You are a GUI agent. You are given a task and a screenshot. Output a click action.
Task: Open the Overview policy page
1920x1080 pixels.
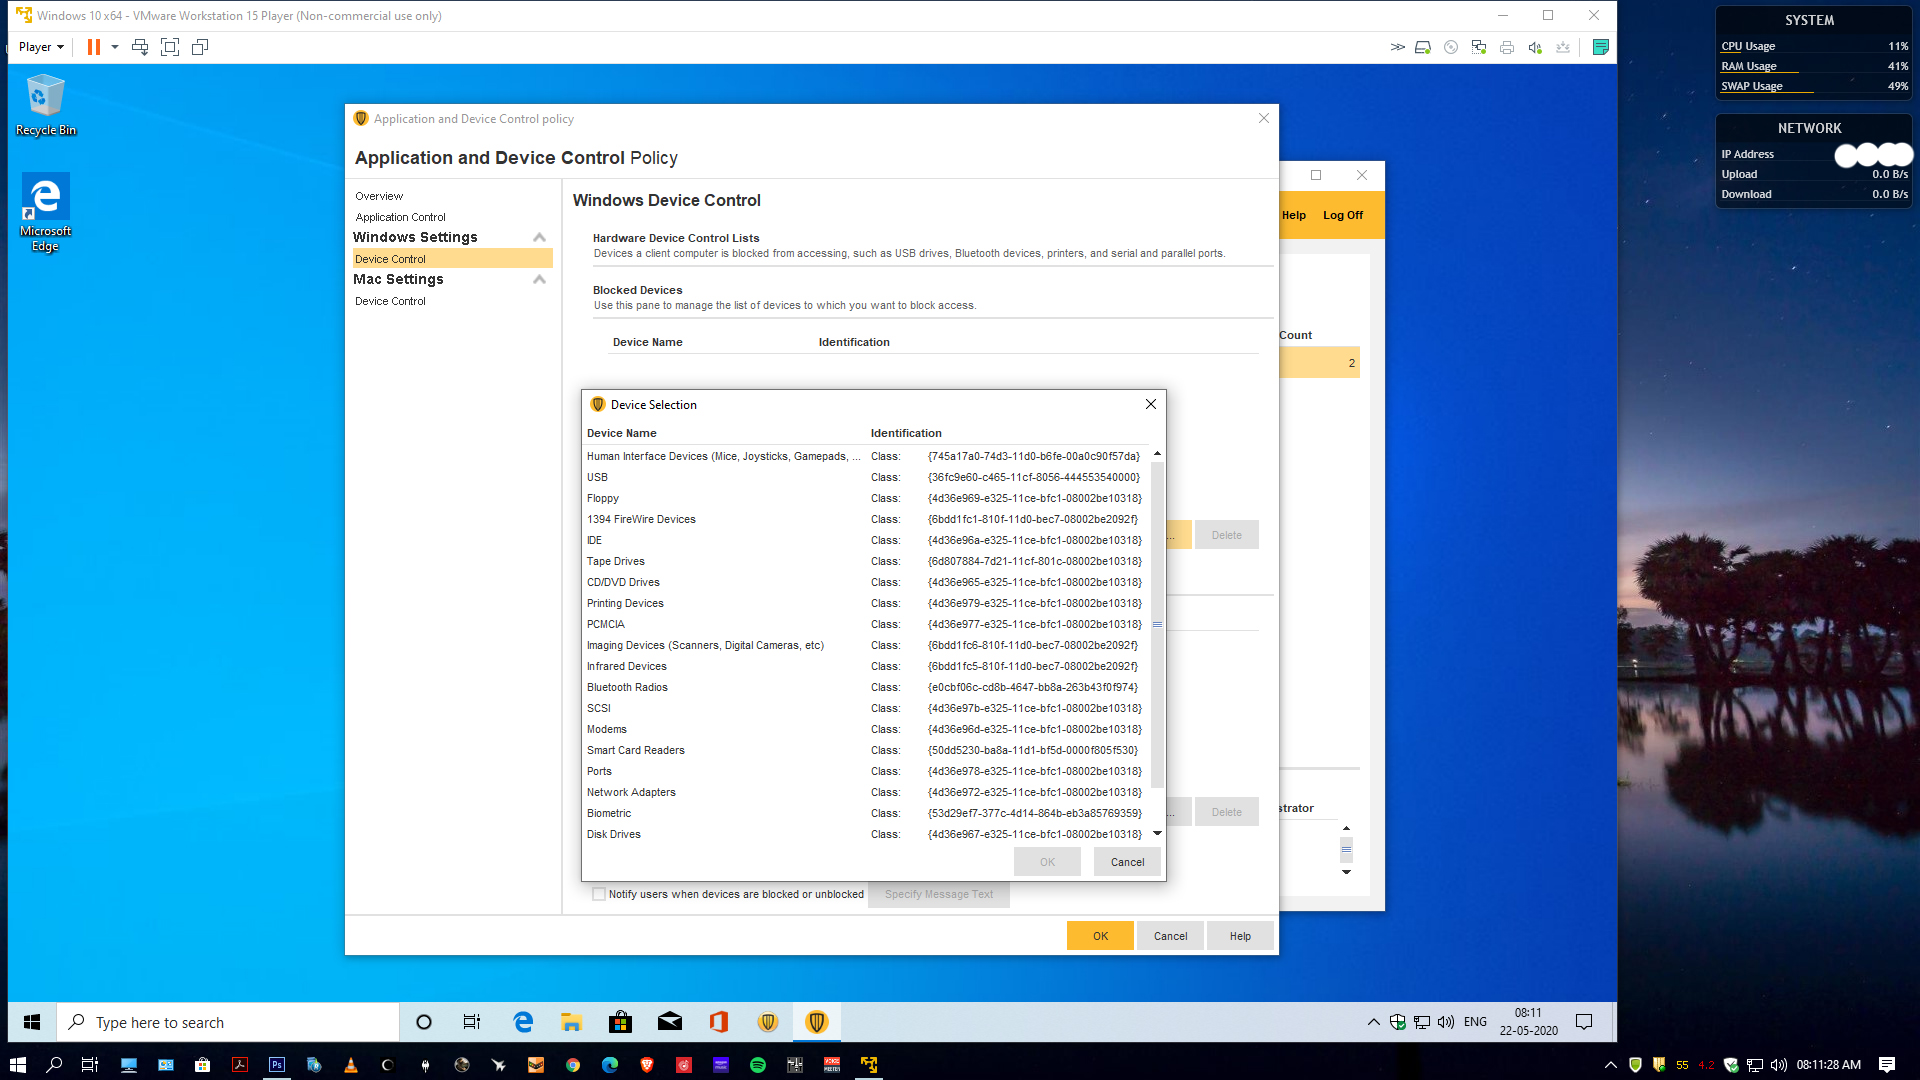point(379,196)
